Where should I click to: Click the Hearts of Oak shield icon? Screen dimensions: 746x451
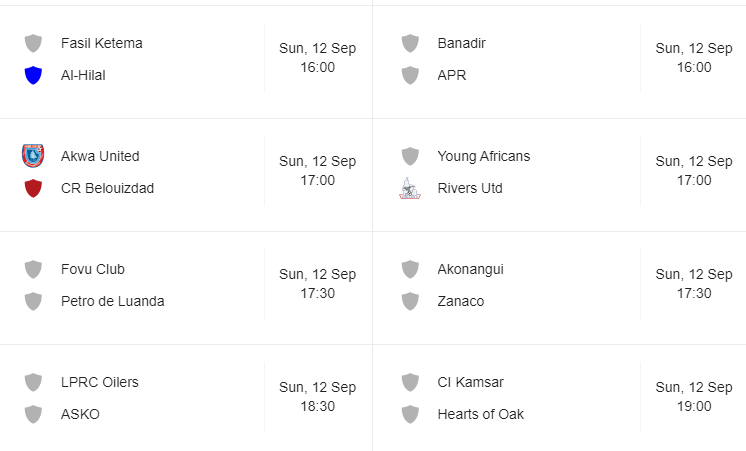pyautogui.click(x=410, y=414)
